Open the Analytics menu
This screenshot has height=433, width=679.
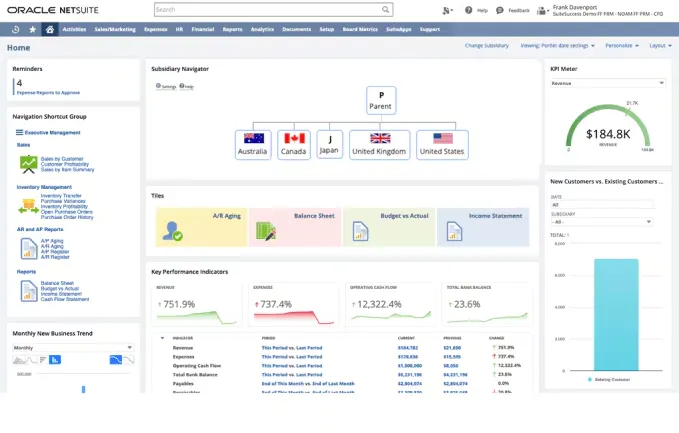tap(262, 29)
